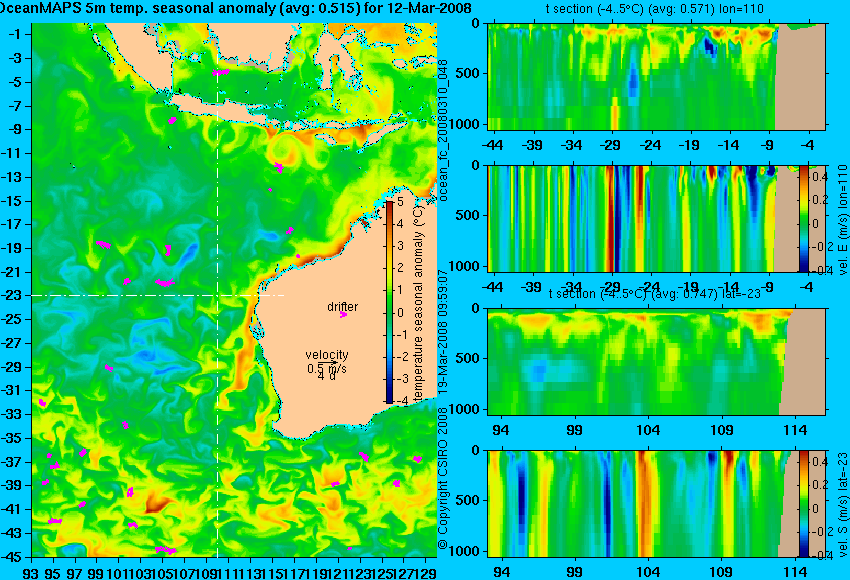Open the temperature section plot for lon=110
Screen dimensions: 850x580
[656, 76]
